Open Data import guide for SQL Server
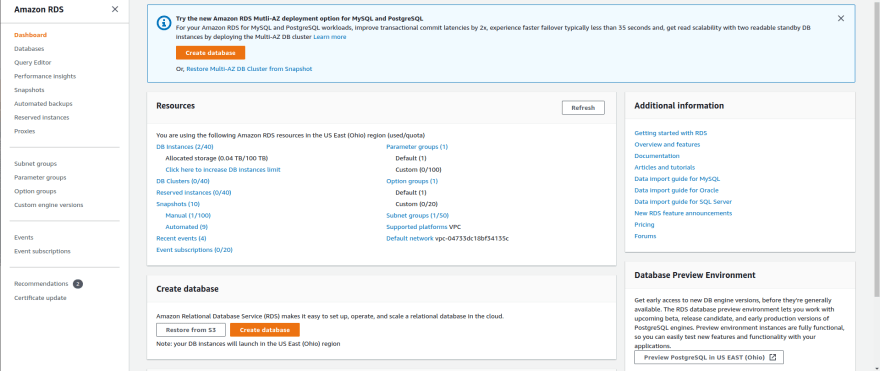This screenshot has height=371, width=880. [x=683, y=202]
